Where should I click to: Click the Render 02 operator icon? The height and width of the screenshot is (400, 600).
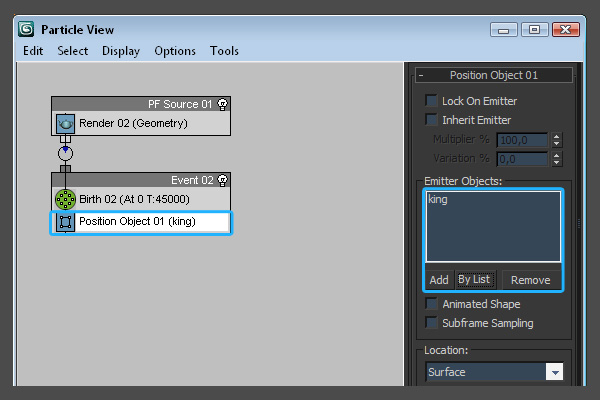point(66,123)
